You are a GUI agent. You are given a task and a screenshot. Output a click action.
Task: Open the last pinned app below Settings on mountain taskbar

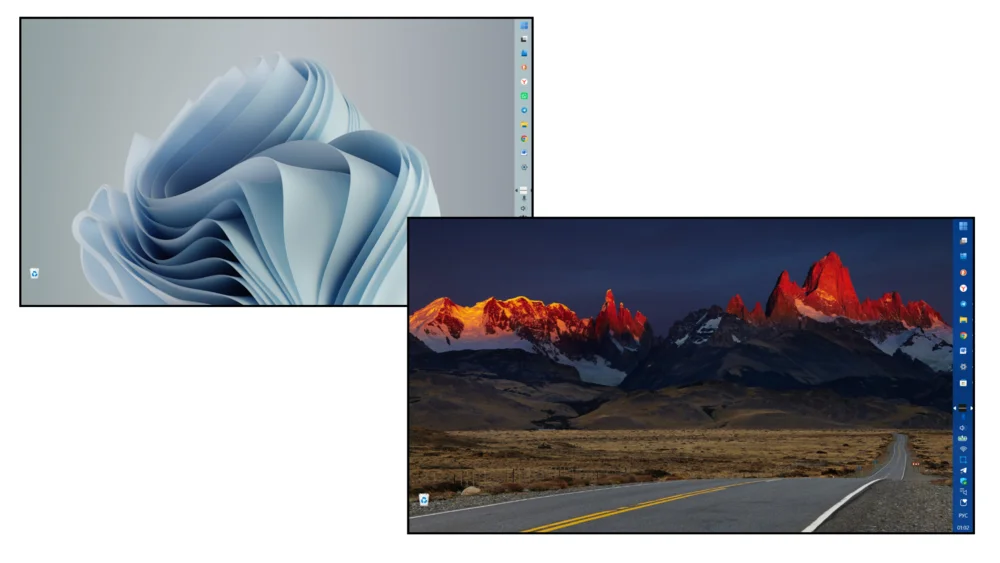click(x=963, y=383)
